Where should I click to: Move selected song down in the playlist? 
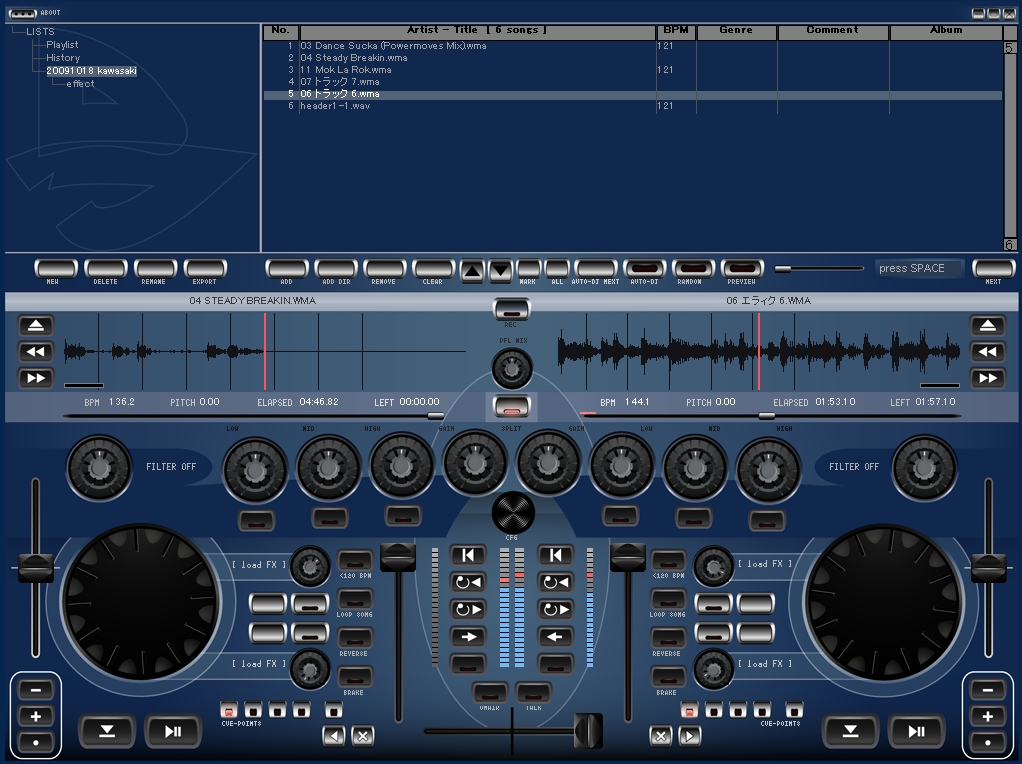(x=501, y=271)
